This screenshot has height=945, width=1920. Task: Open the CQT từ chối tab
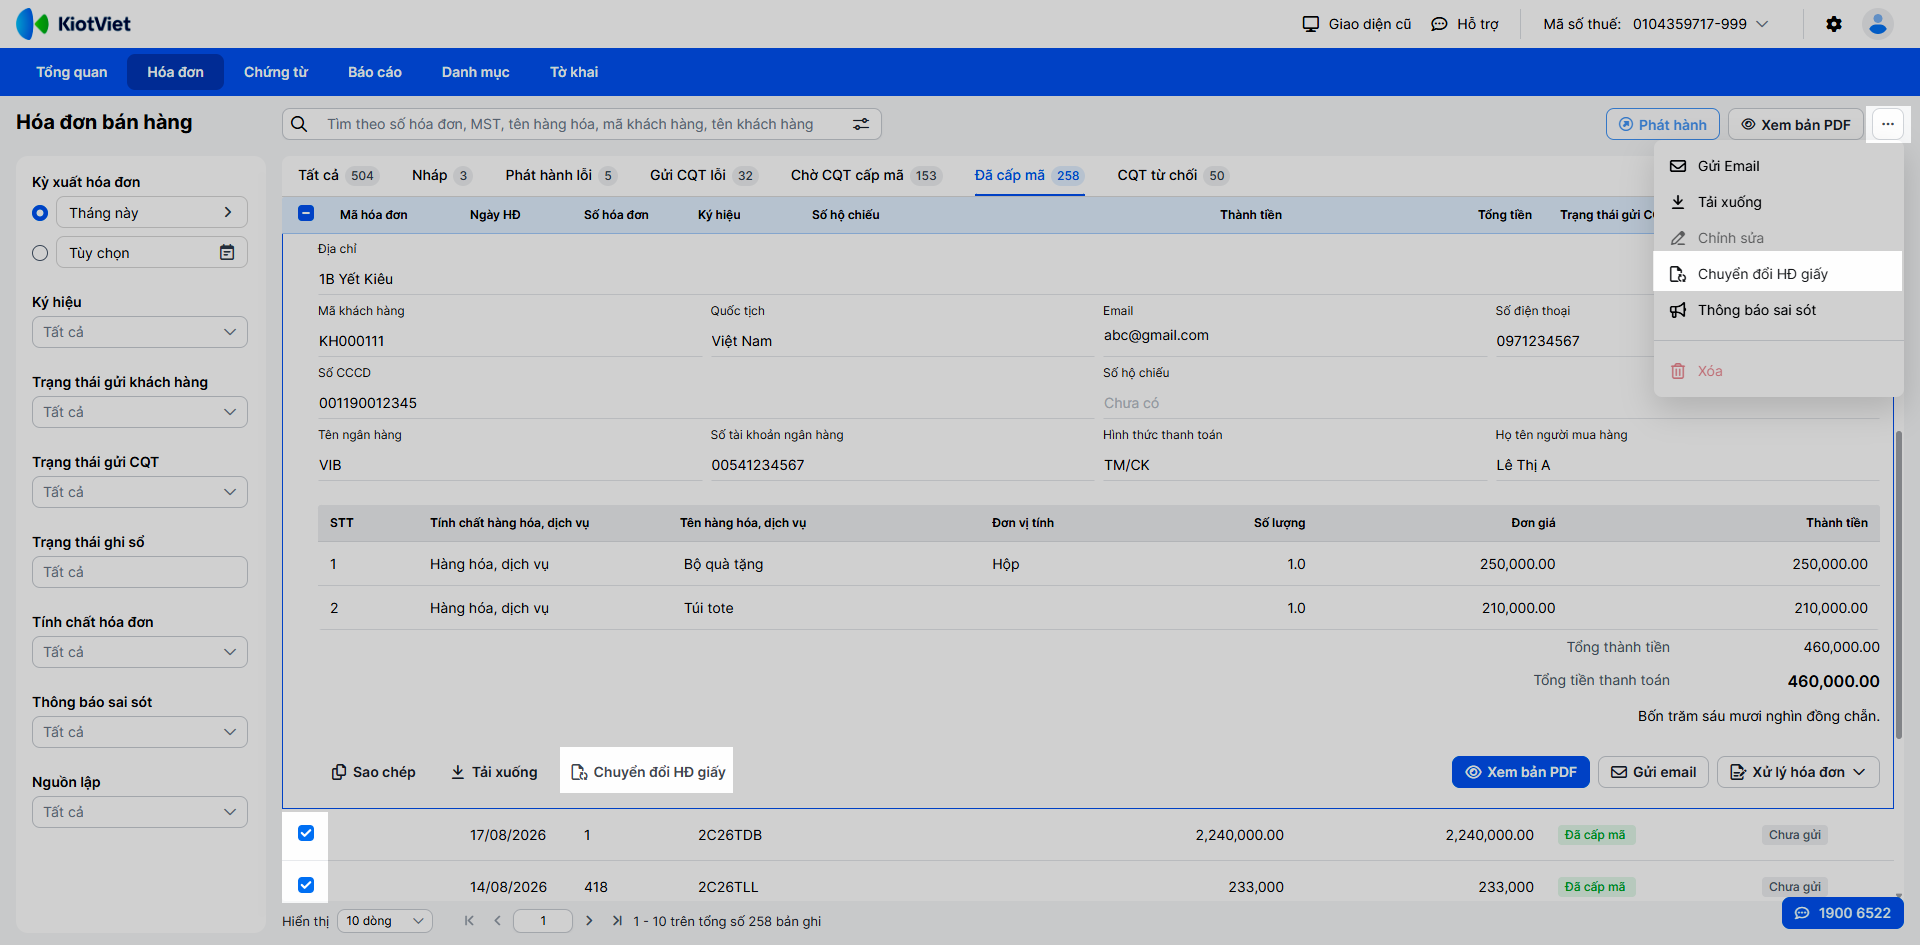(x=1173, y=175)
